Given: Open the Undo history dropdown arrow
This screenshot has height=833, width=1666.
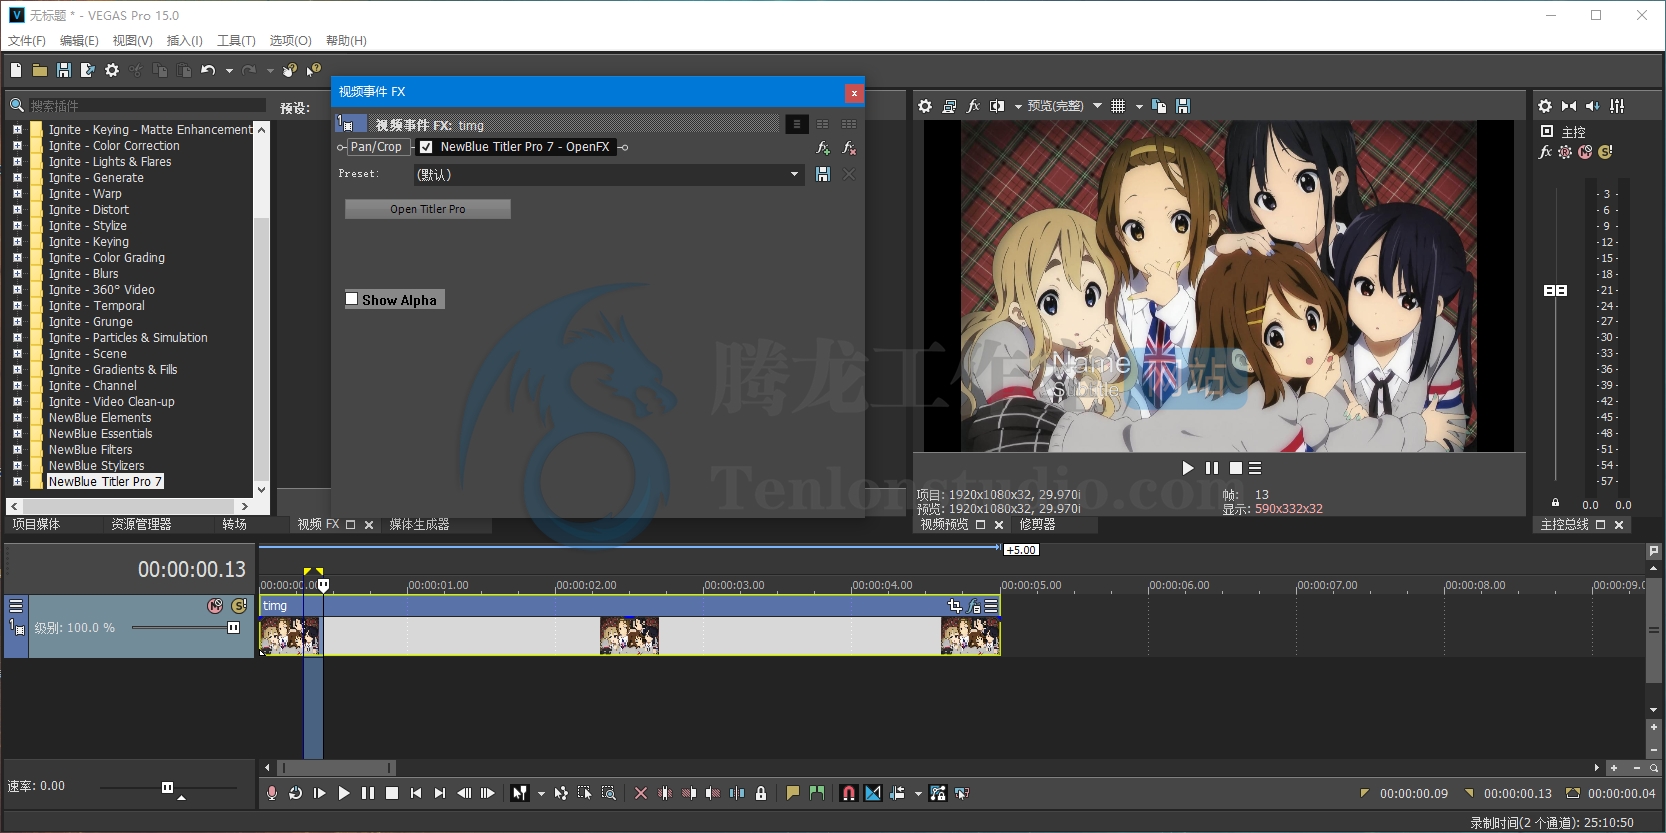Looking at the screenshot, I should (x=229, y=71).
